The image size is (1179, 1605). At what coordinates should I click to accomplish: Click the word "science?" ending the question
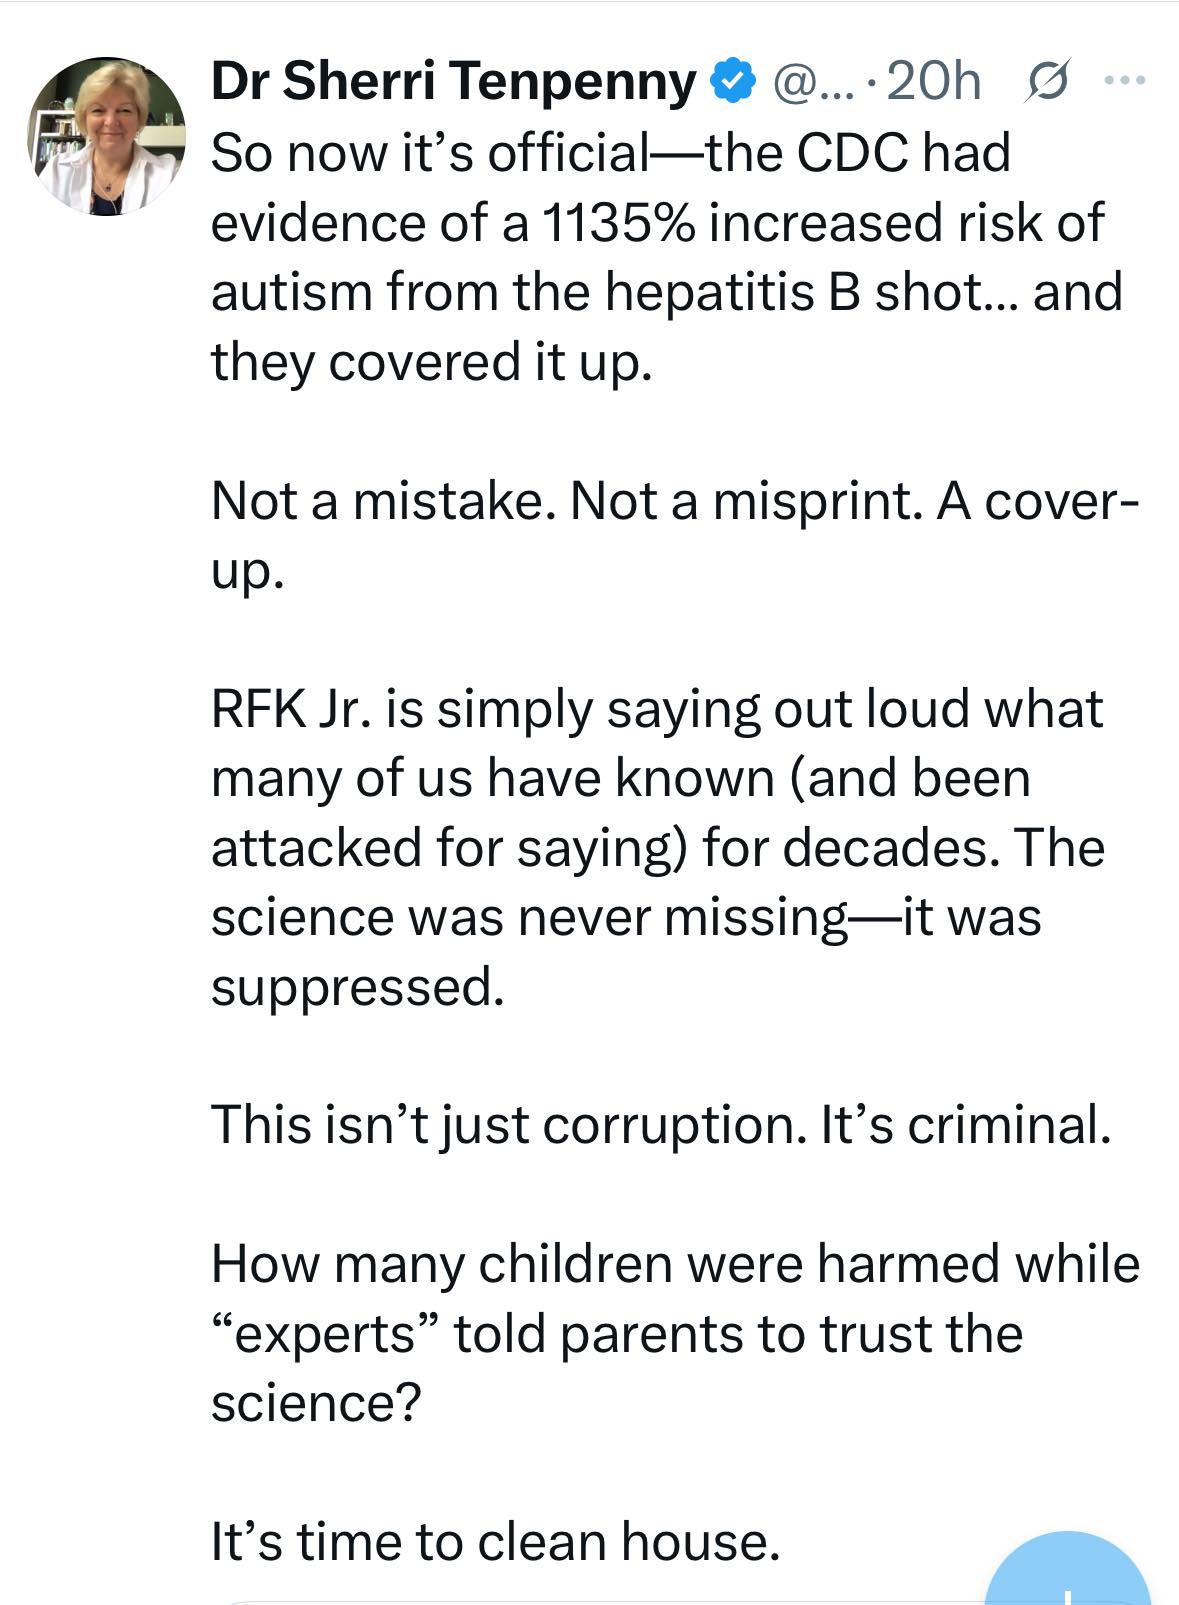(316, 1403)
